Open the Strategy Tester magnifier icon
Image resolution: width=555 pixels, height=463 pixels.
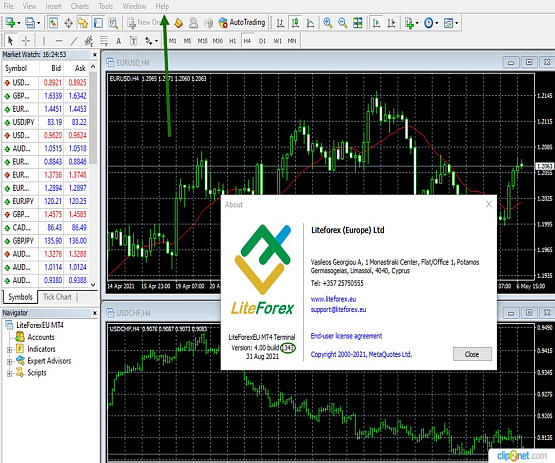113,23
